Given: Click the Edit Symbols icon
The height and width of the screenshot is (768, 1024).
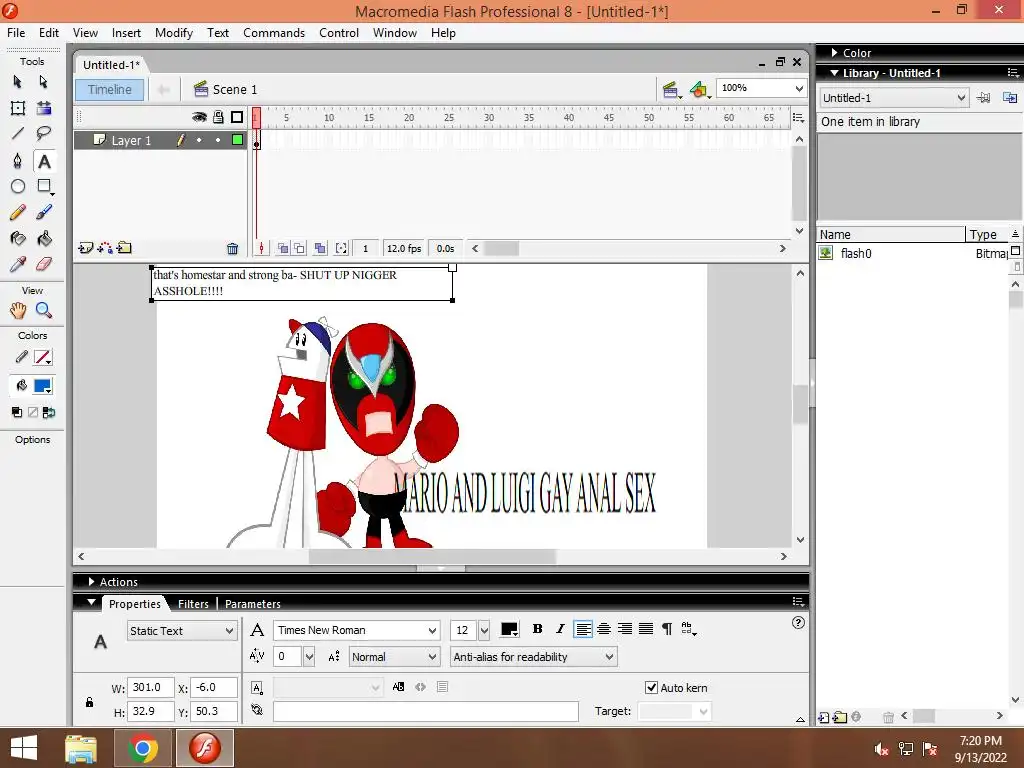Looking at the screenshot, I should click(699, 89).
